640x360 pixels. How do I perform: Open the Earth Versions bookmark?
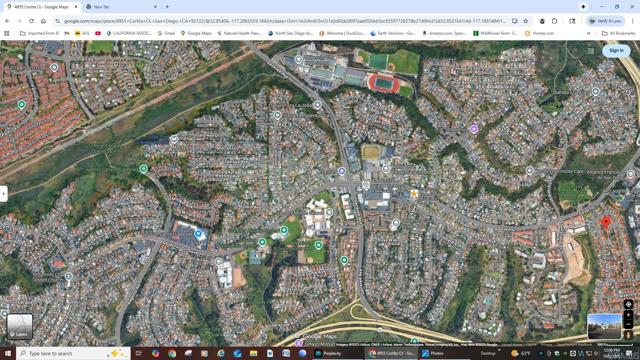pyautogui.click(x=392, y=33)
